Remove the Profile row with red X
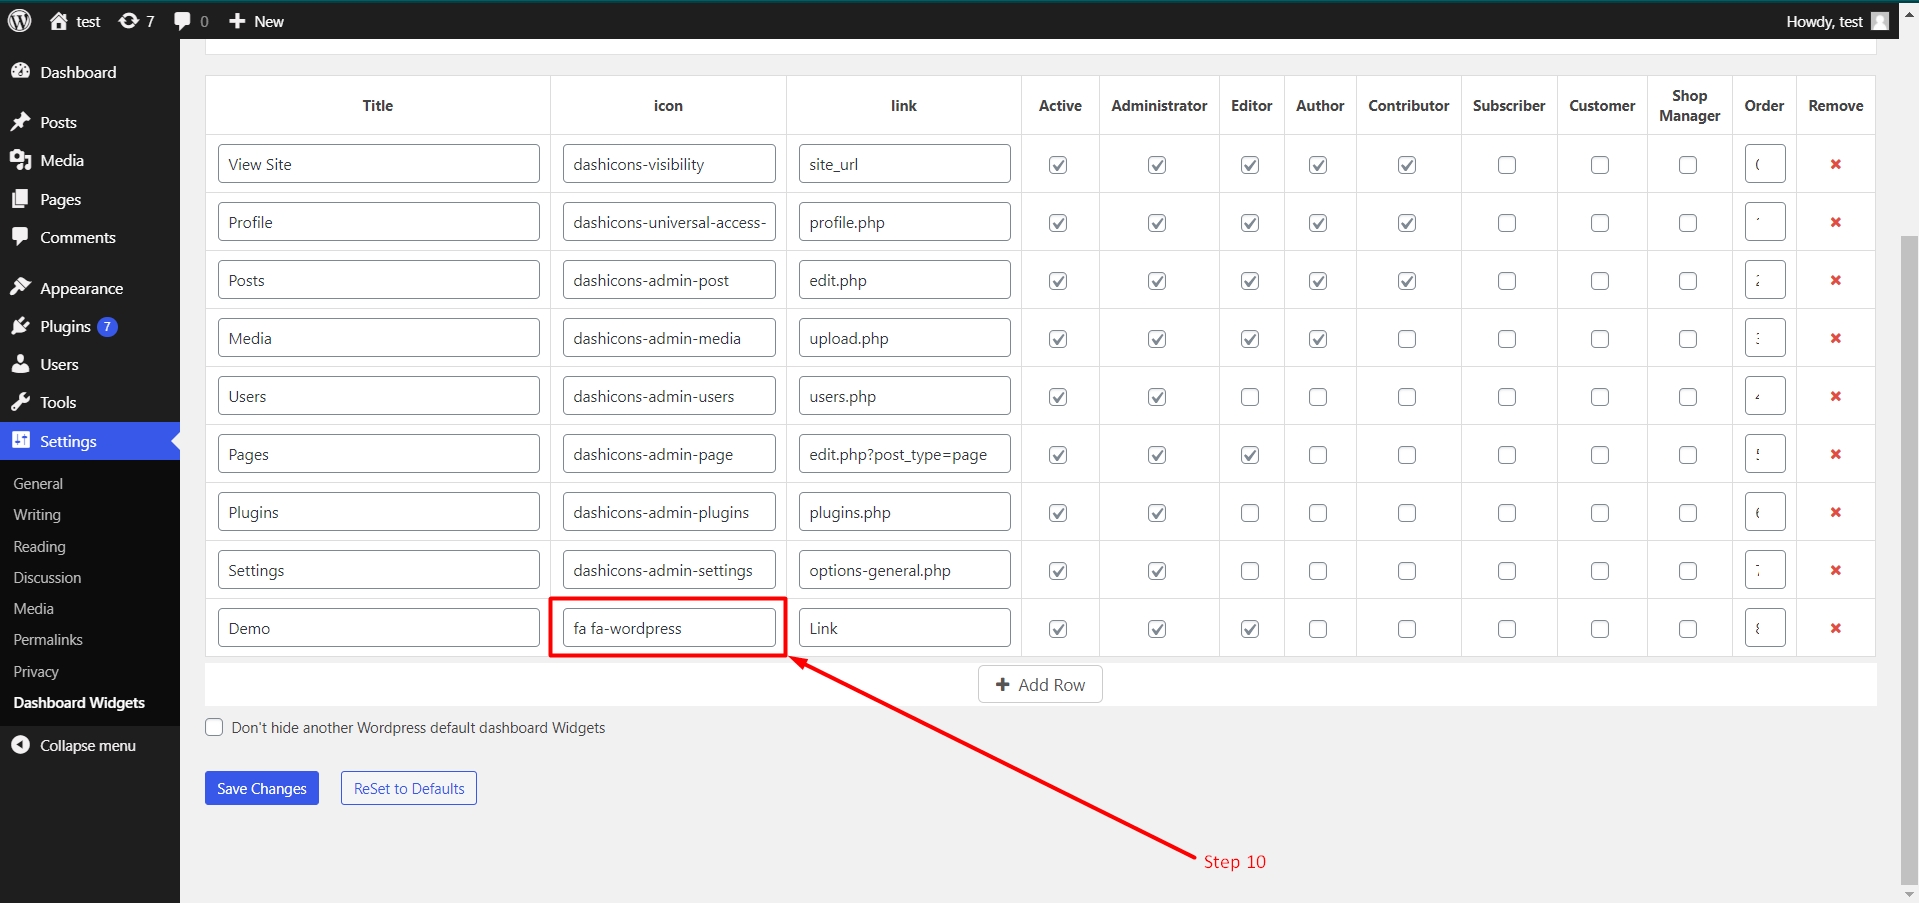The height and width of the screenshot is (903, 1919). pyautogui.click(x=1836, y=222)
